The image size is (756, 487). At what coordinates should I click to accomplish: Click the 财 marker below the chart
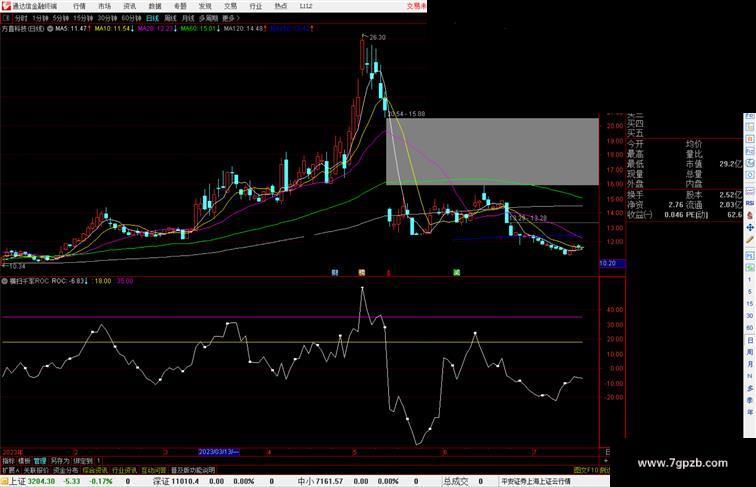pos(335,273)
